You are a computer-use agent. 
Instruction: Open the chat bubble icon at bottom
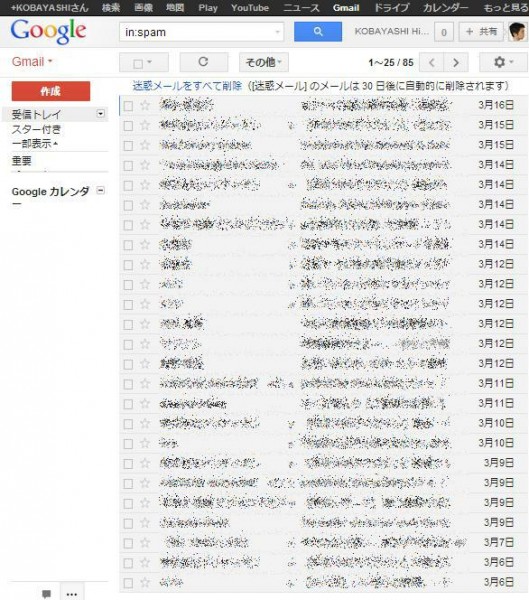click(x=46, y=593)
